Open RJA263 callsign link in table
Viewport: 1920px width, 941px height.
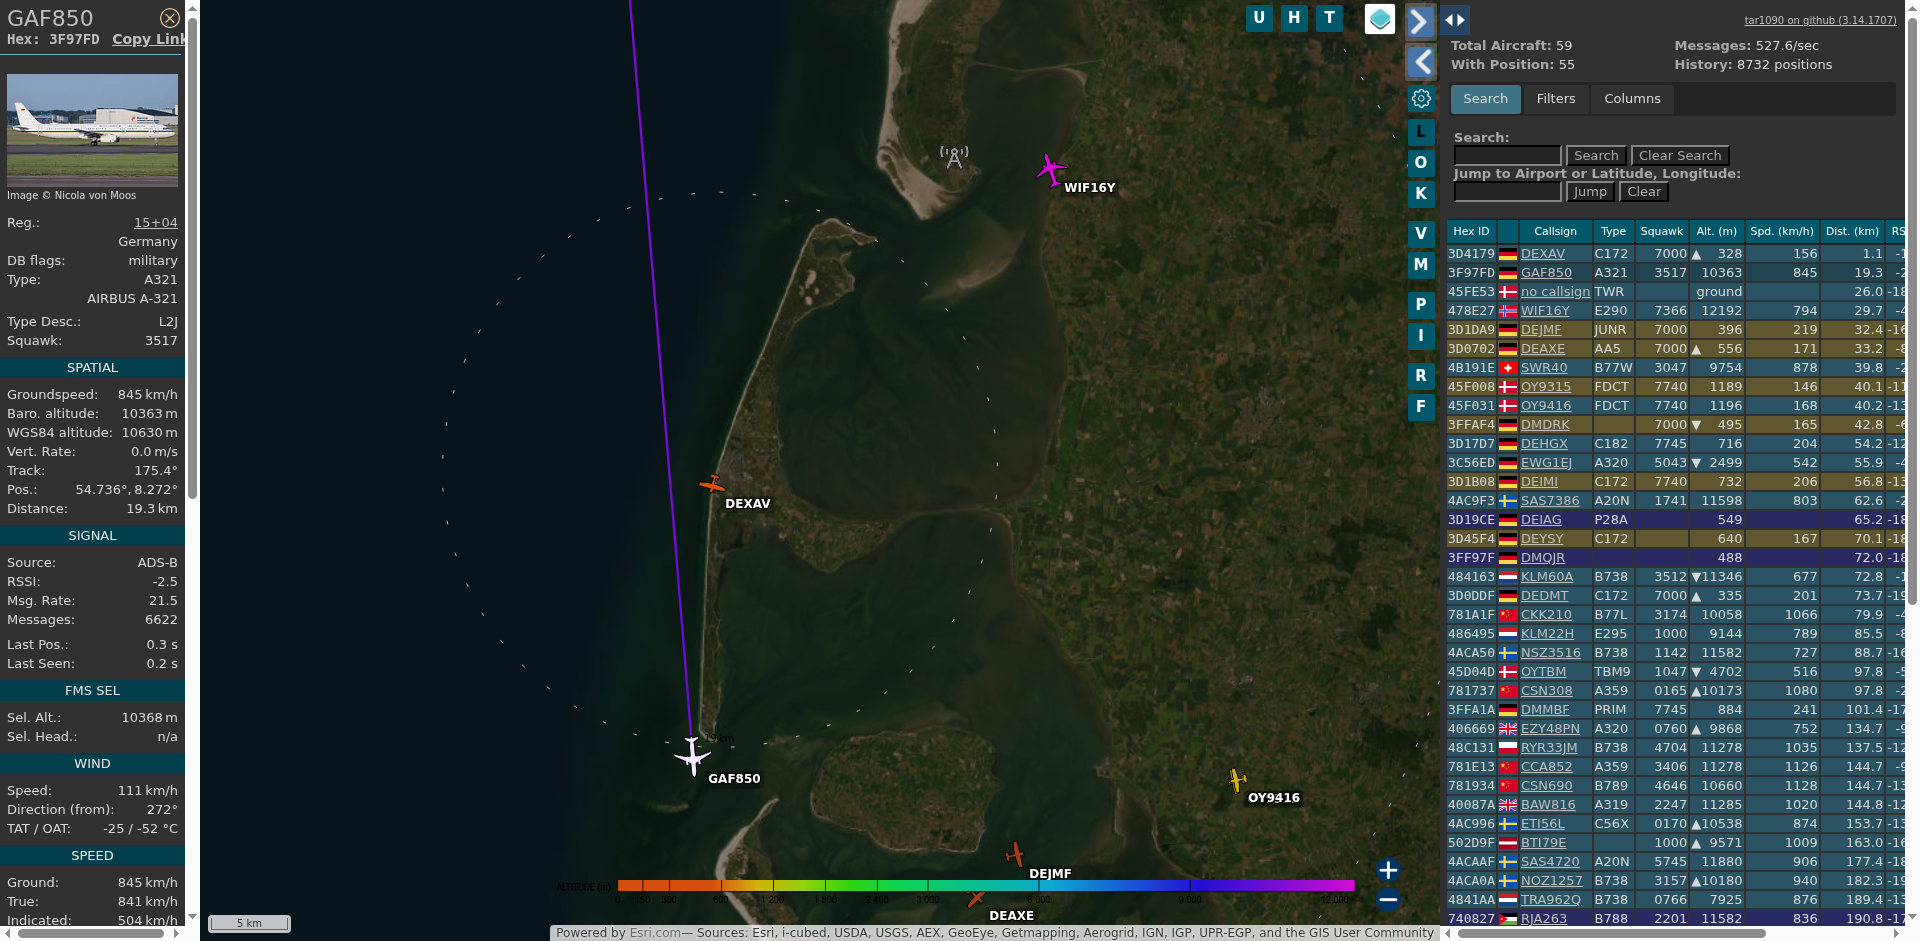click(x=1544, y=919)
